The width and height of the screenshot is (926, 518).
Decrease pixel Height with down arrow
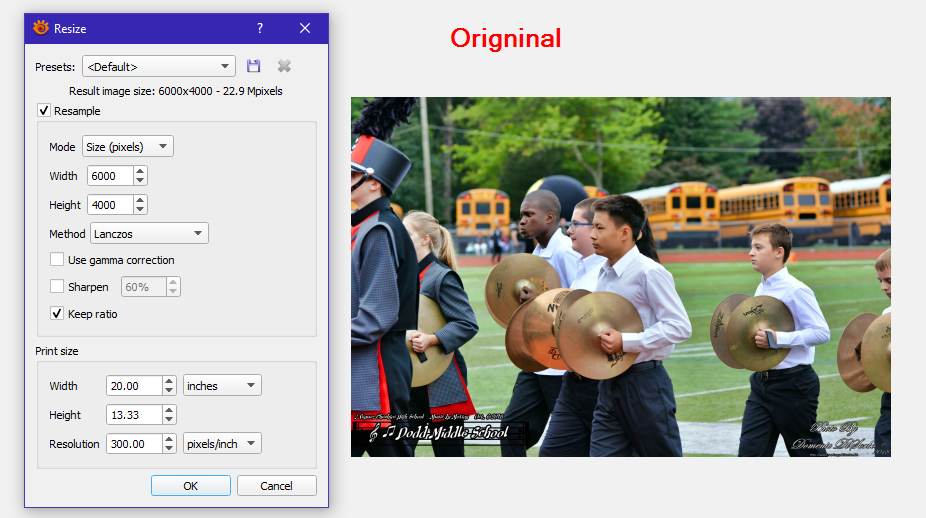point(140,209)
